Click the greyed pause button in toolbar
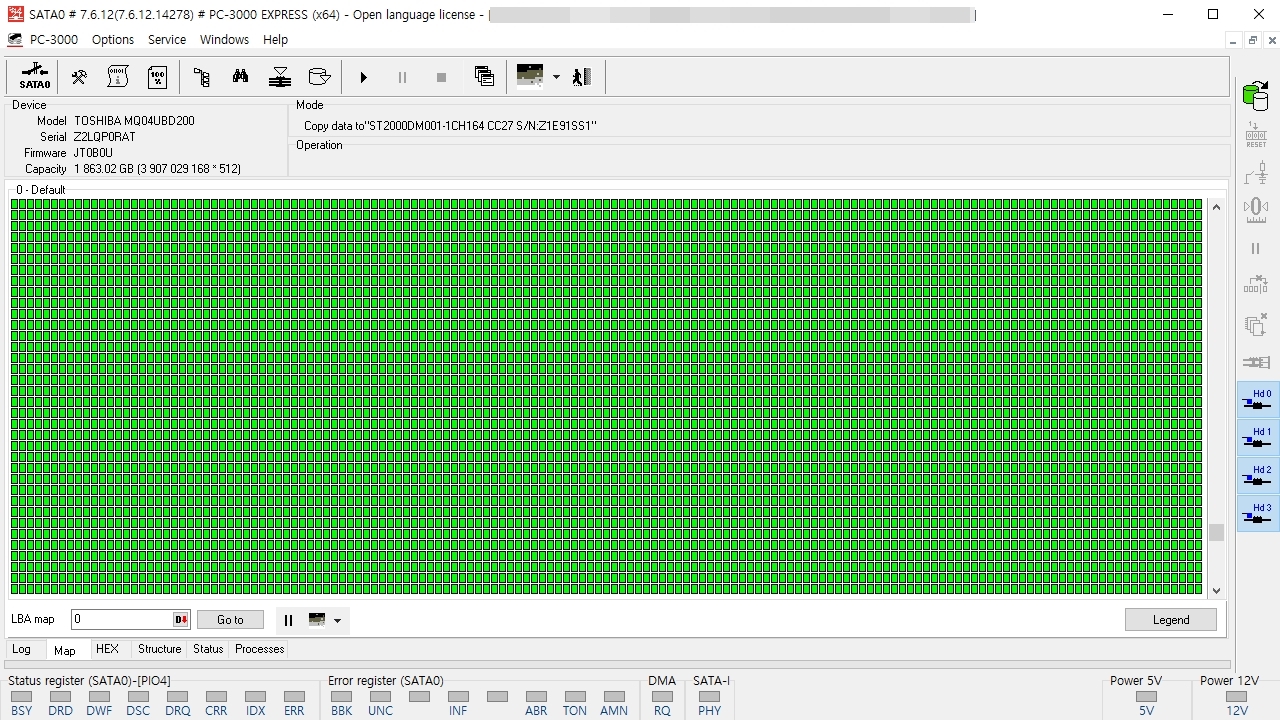The width and height of the screenshot is (1280, 720). [x=402, y=77]
